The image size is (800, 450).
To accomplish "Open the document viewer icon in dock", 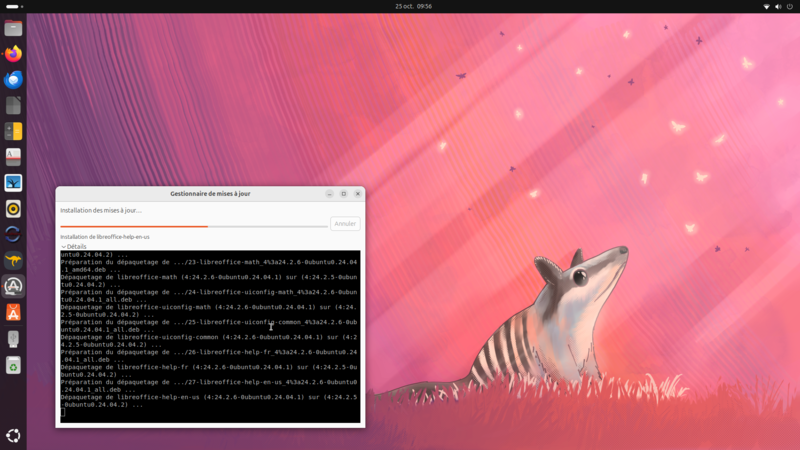I will click(x=13, y=157).
